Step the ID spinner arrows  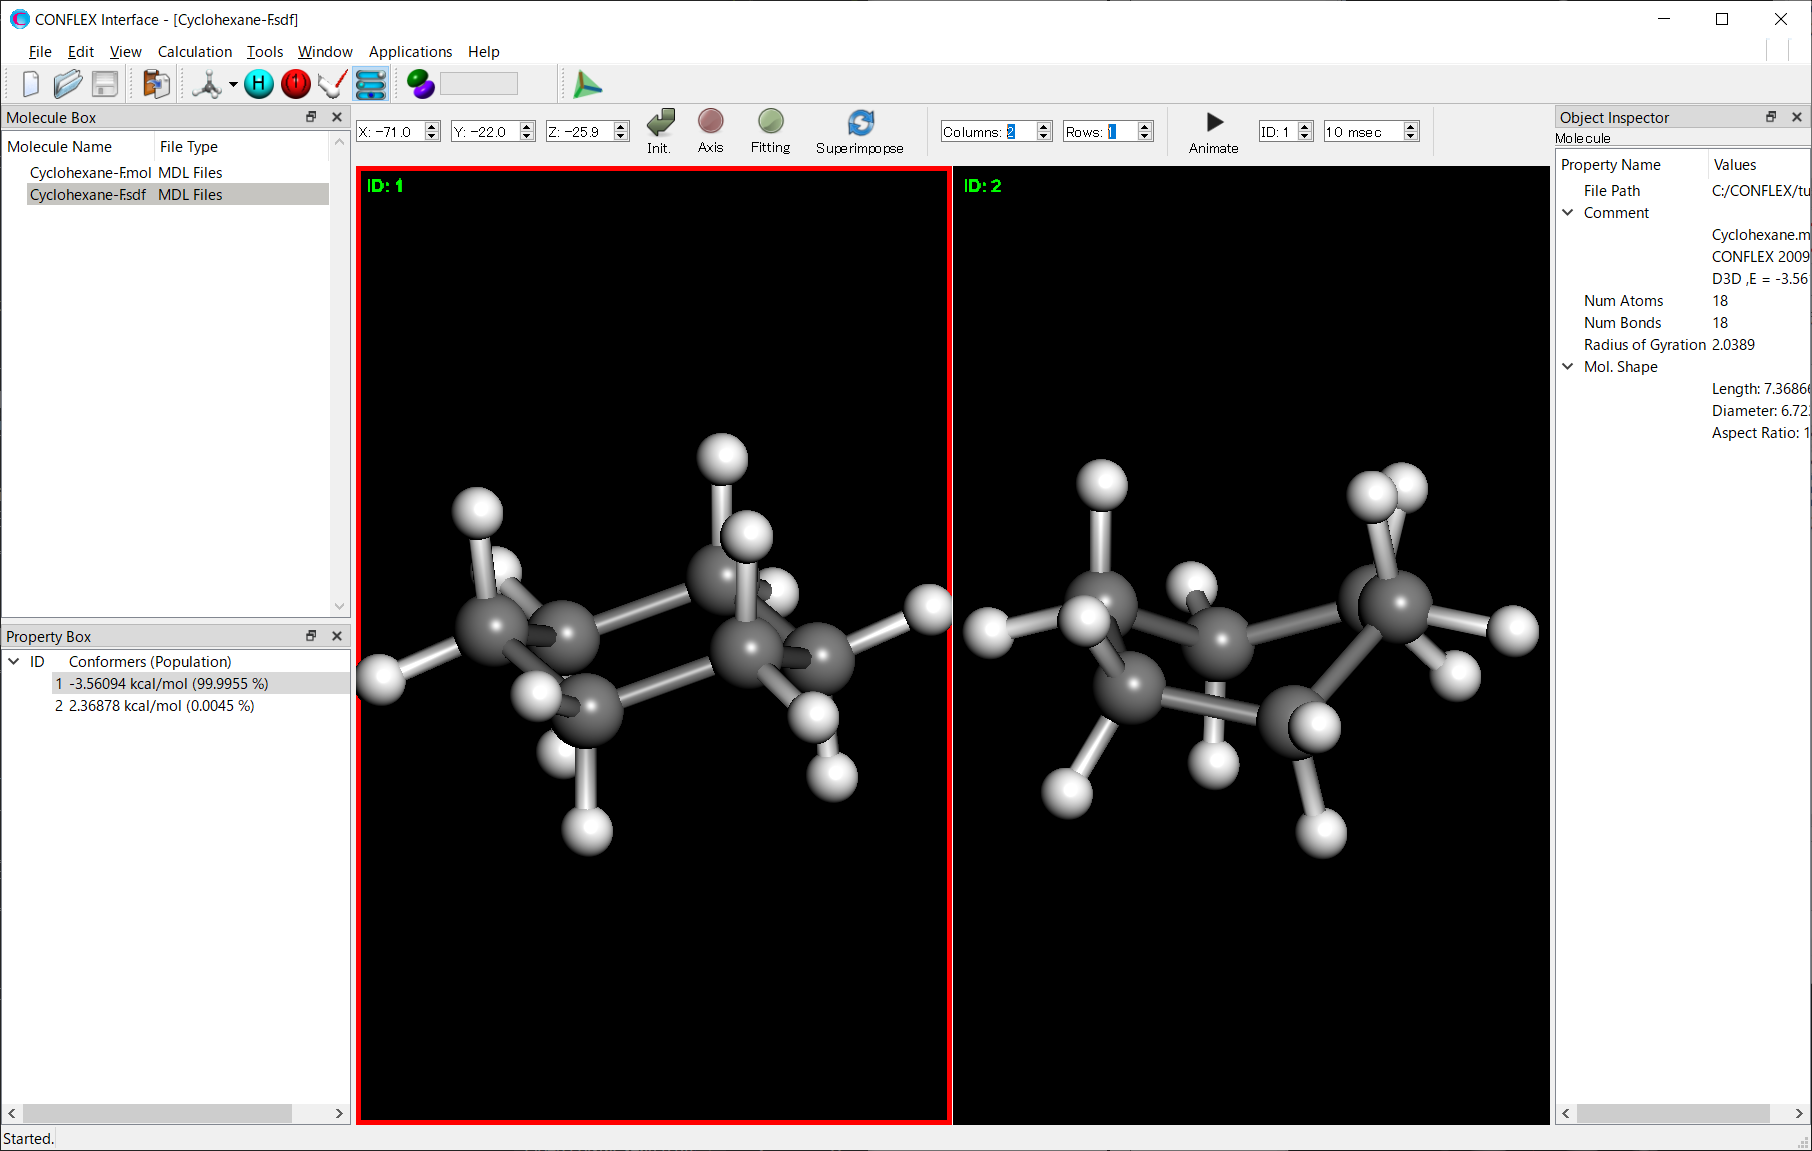1305,132
